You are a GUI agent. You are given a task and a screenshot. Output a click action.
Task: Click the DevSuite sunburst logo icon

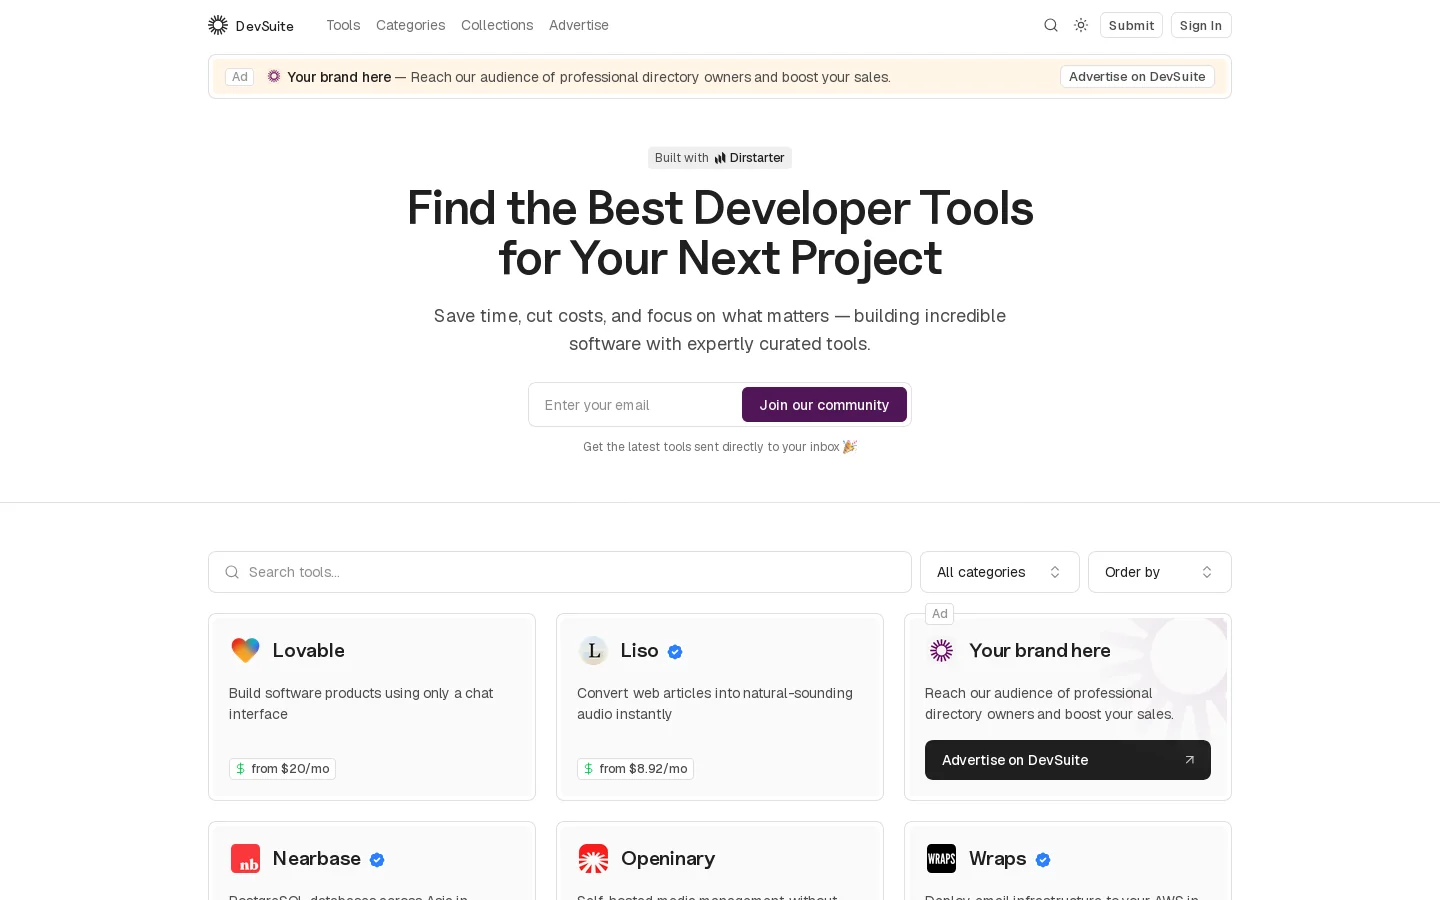click(218, 25)
